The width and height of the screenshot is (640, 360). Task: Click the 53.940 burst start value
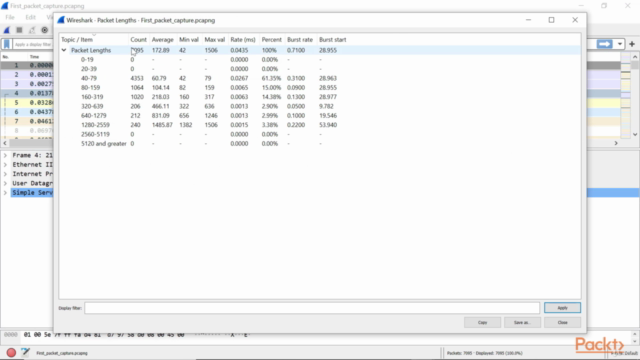click(x=328, y=125)
